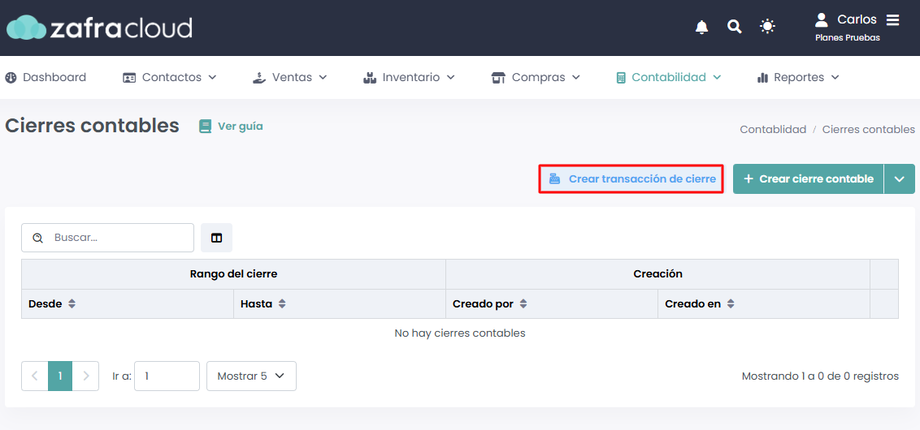This screenshot has height=430, width=920.
Task: Click the Compras store icon
Action: pyautogui.click(x=498, y=78)
